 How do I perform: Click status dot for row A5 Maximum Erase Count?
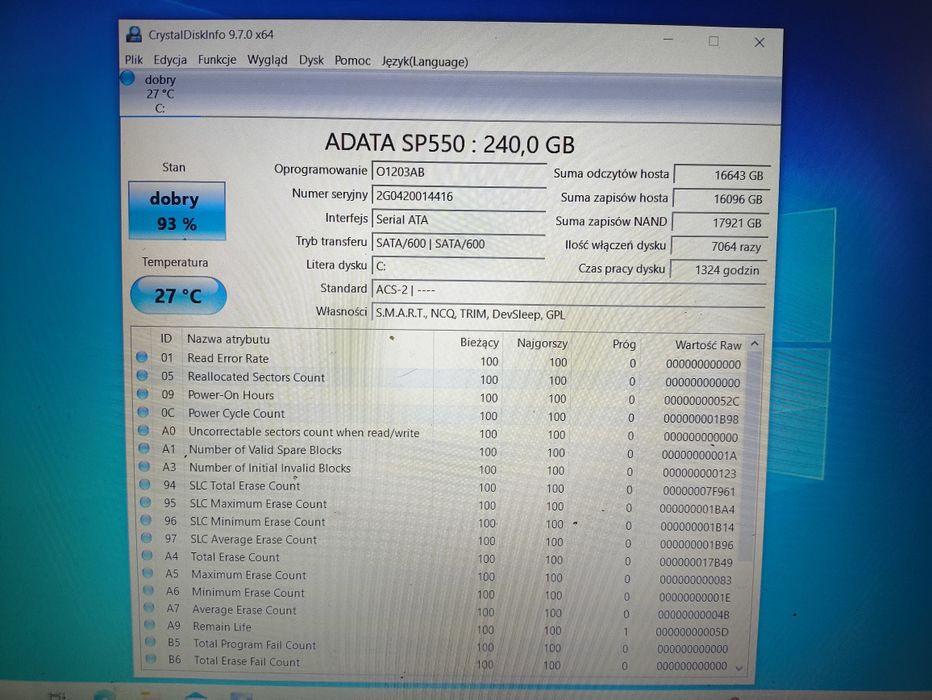[x=148, y=573]
